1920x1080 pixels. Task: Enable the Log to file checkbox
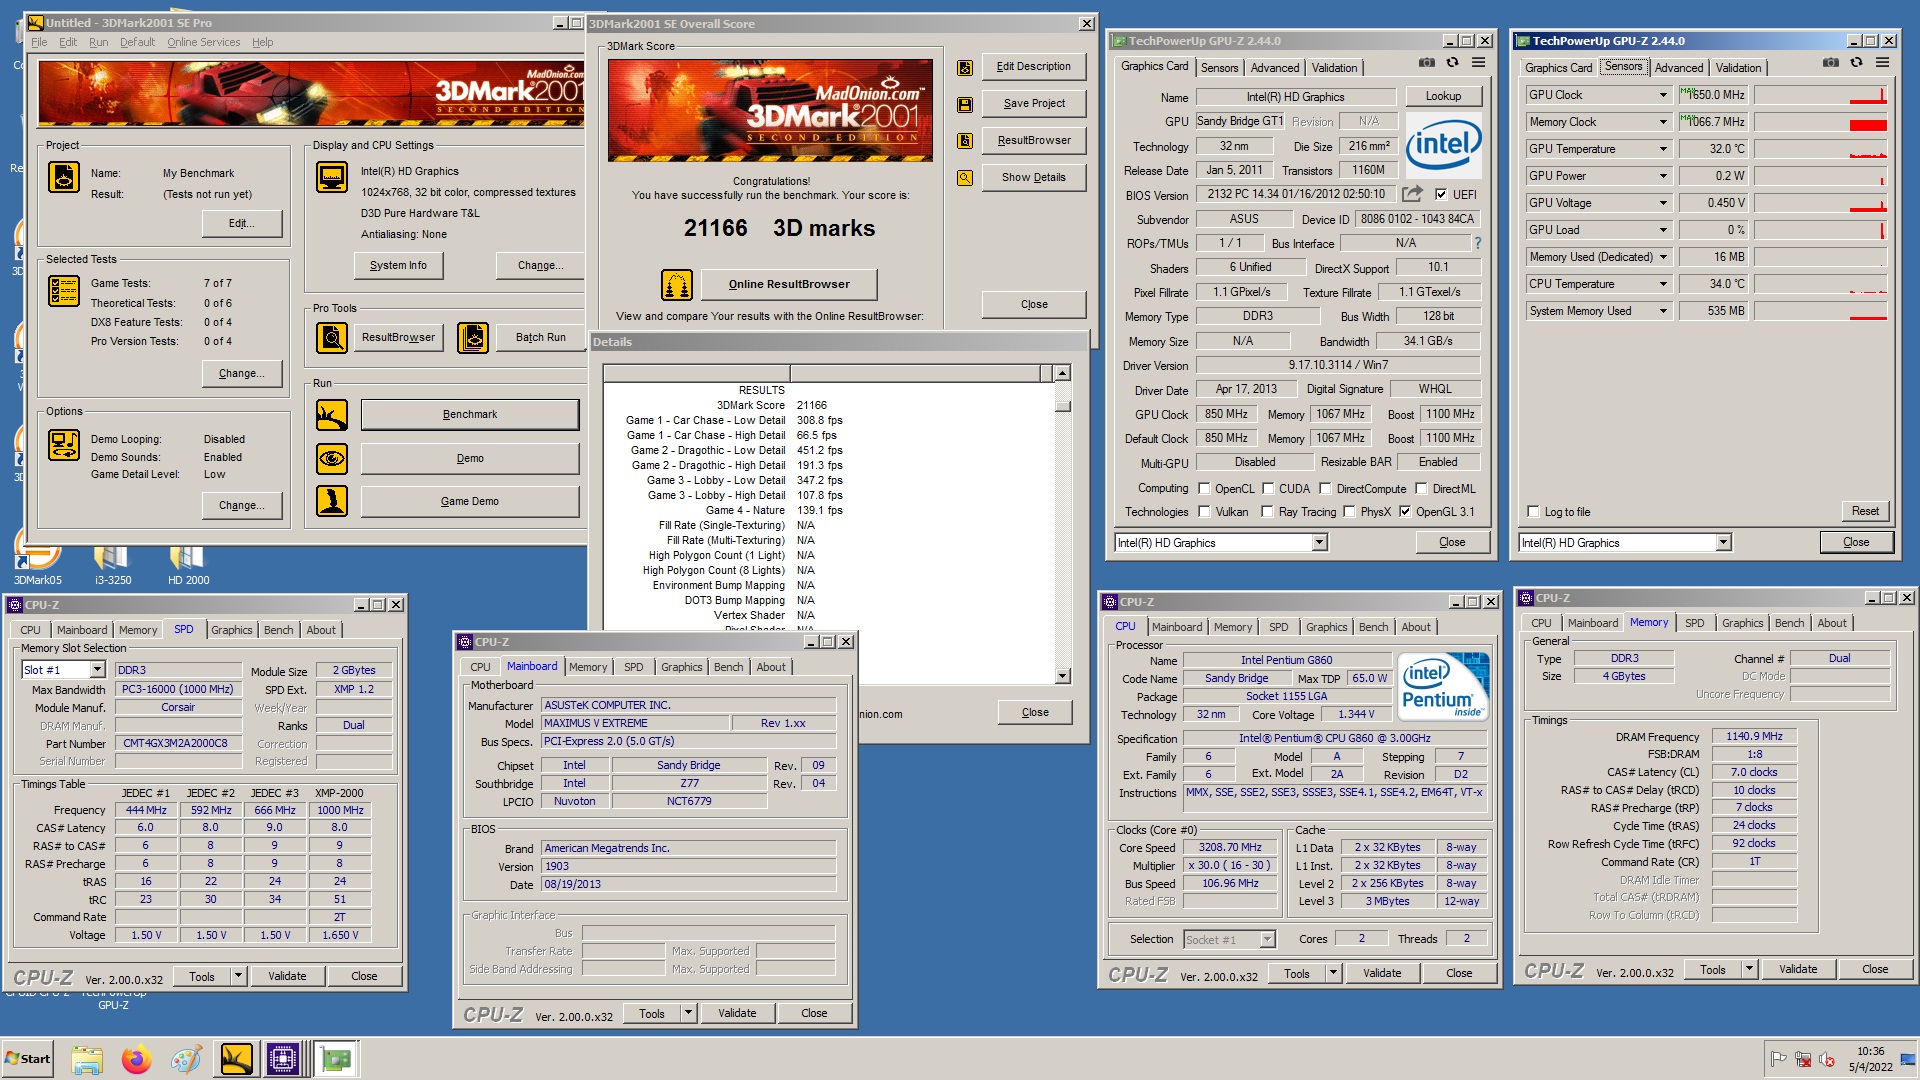(x=1533, y=512)
